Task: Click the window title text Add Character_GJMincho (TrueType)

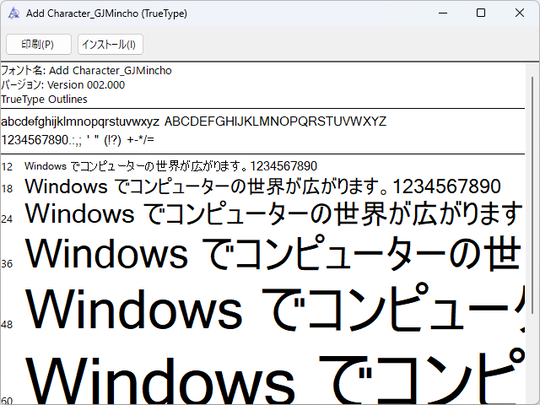Action: [x=107, y=13]
